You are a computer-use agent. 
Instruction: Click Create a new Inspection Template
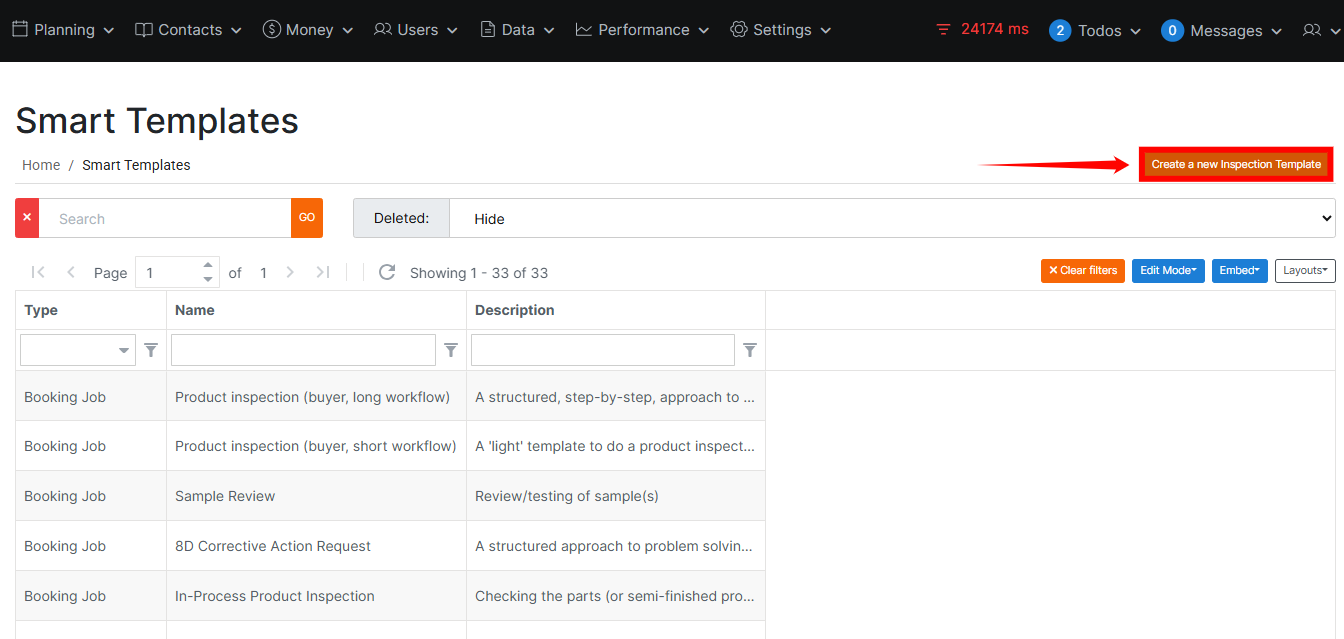tap(1235, 164)
